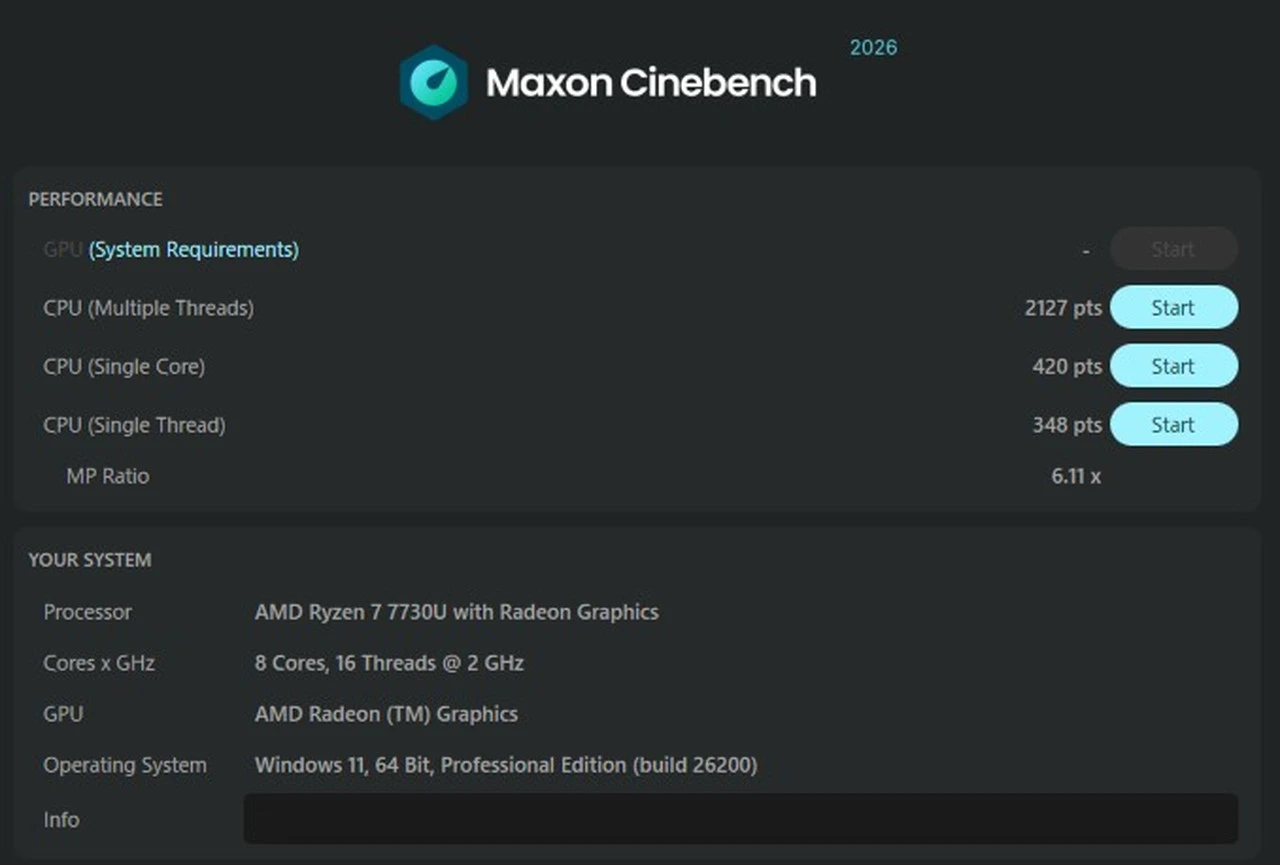The image size is (1280, 865).
Task: Click the Info input field
Action: pos(740,819)
